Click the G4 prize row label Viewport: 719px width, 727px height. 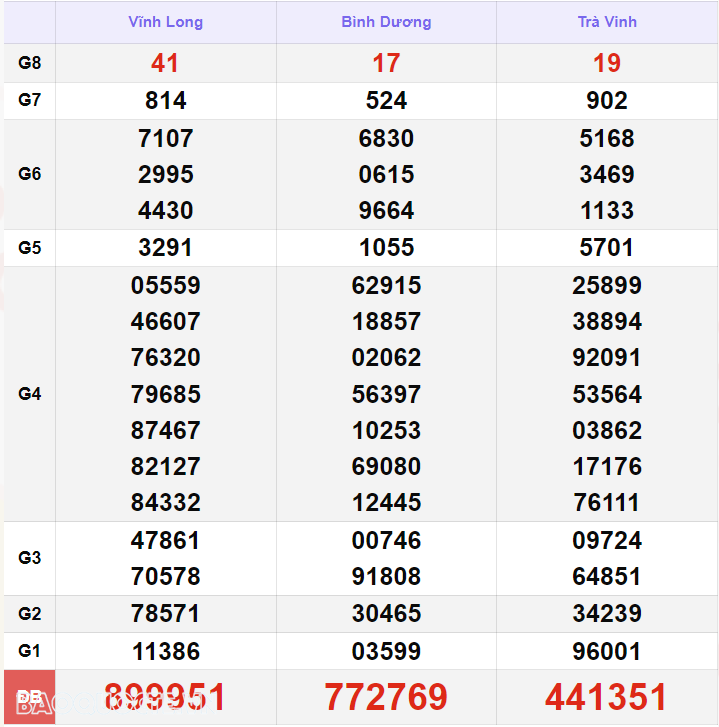coord(30,394)
